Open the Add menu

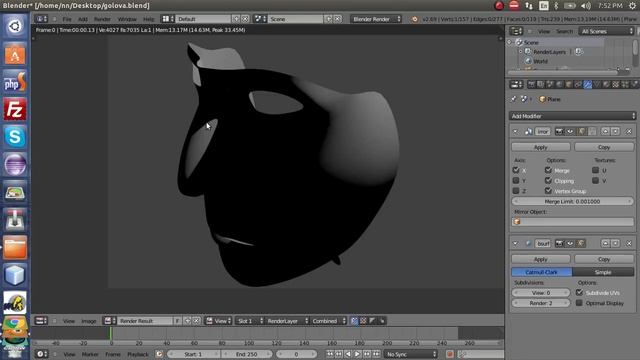83,19
